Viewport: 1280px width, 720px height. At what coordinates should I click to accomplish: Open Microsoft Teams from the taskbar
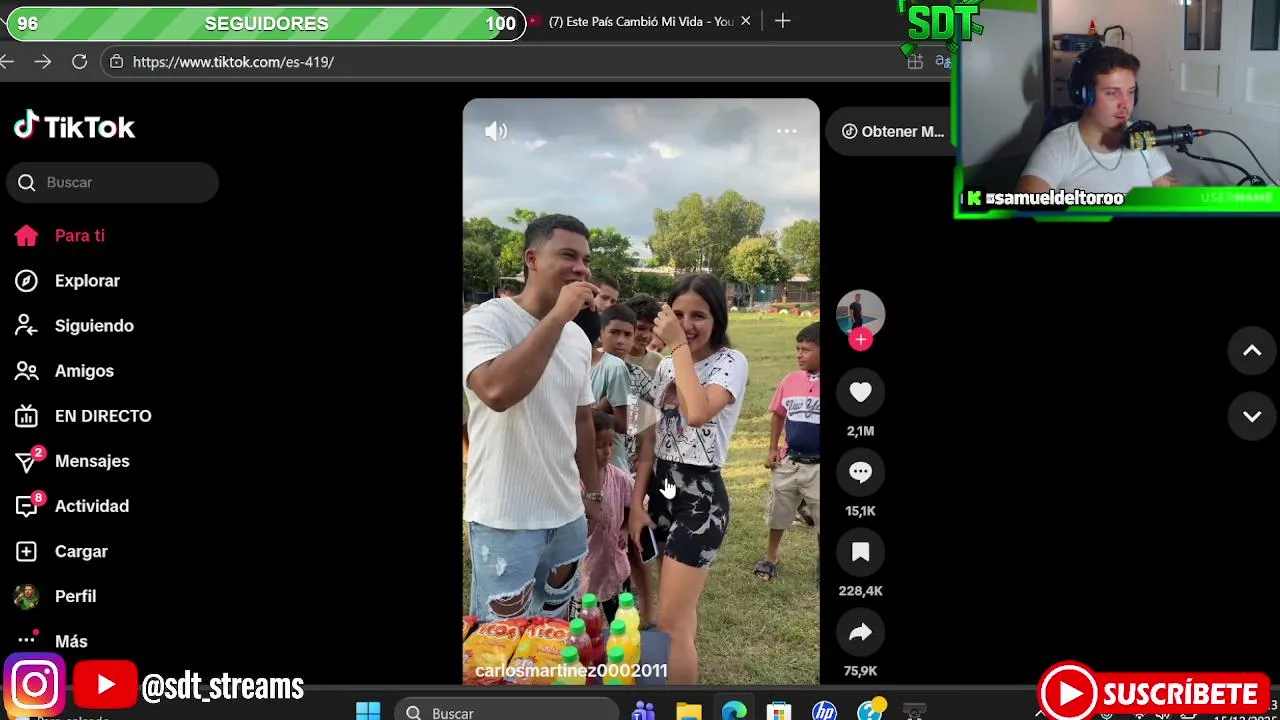(643, 711)
